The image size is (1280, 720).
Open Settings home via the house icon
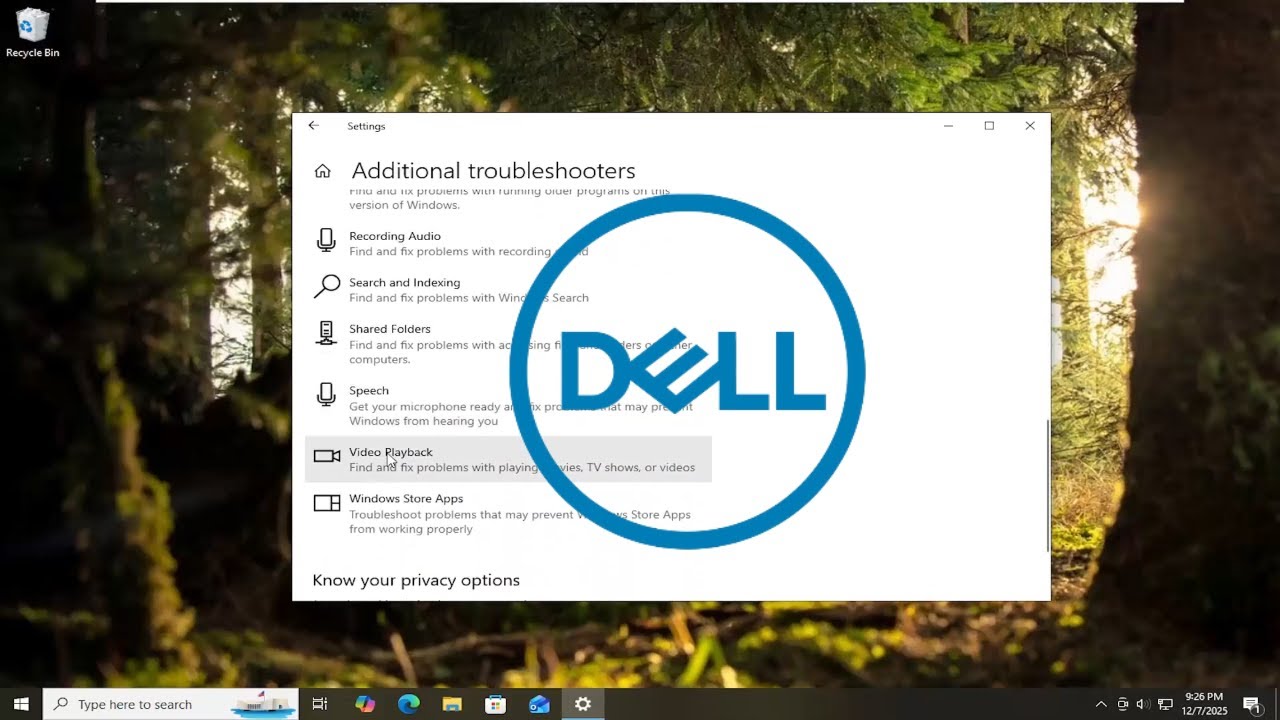coord(322,171)
